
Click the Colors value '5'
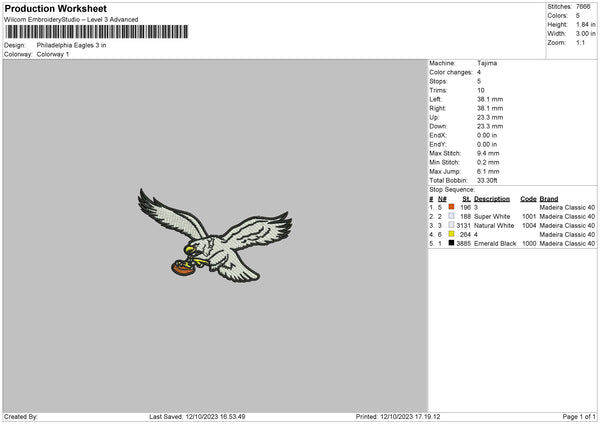coord(578,16)
